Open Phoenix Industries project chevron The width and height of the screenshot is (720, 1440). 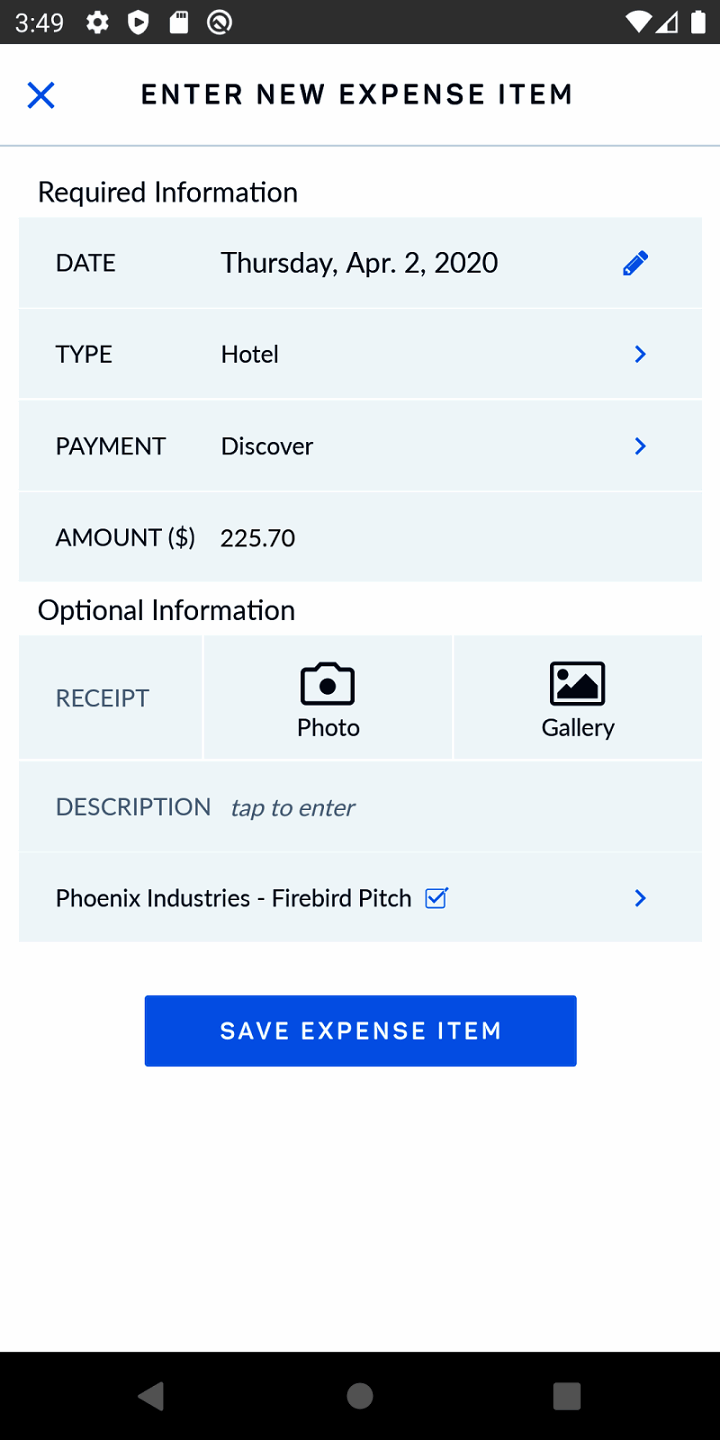pos(641,898)
